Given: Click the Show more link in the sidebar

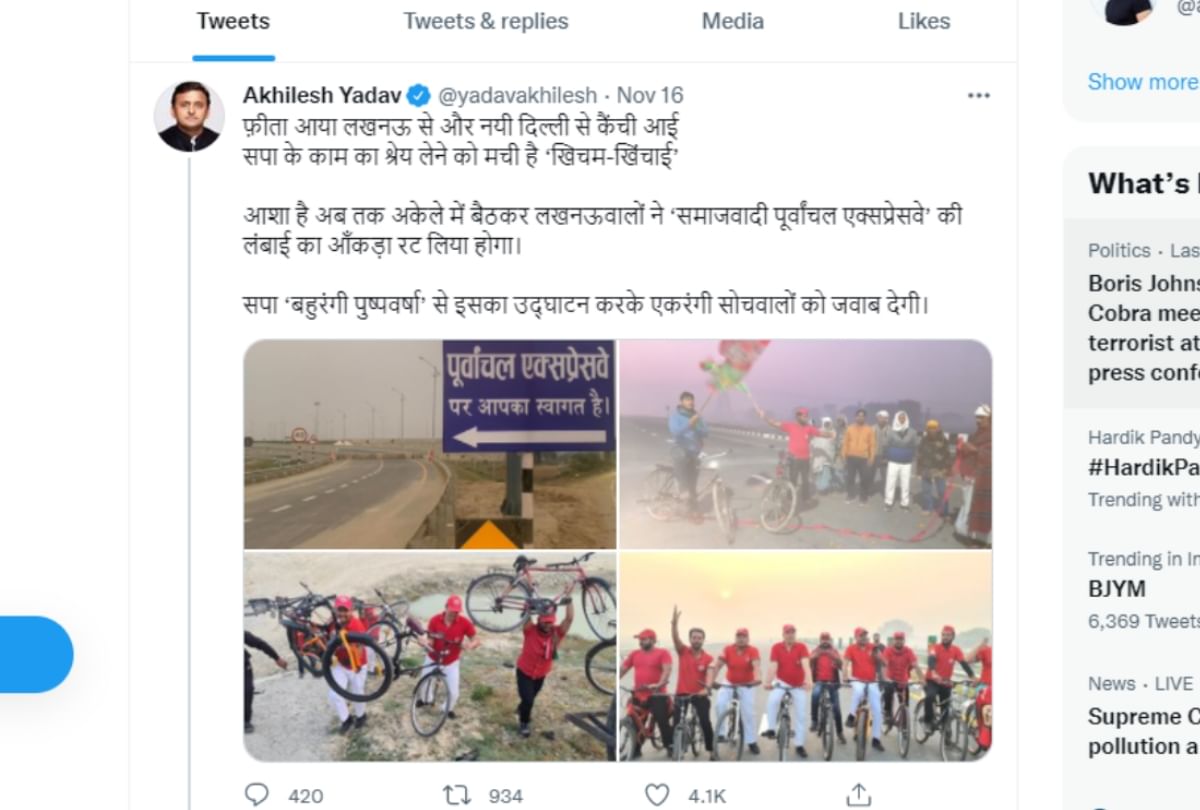Looking at the screenshot, I should (x=1143, y=82).
